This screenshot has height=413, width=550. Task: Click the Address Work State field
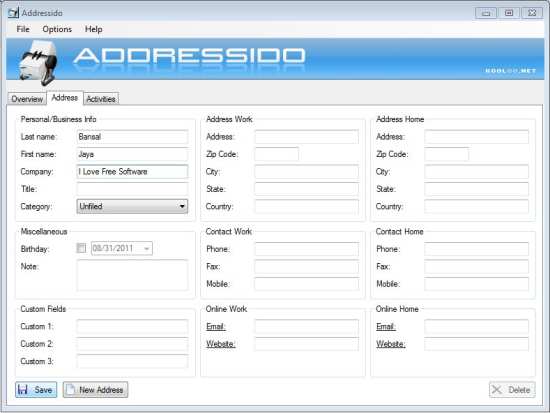[307, 189]
